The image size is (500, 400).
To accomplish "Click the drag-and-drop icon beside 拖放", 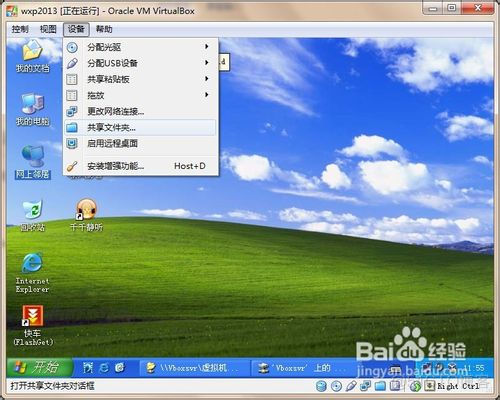I will pos(72,95).
